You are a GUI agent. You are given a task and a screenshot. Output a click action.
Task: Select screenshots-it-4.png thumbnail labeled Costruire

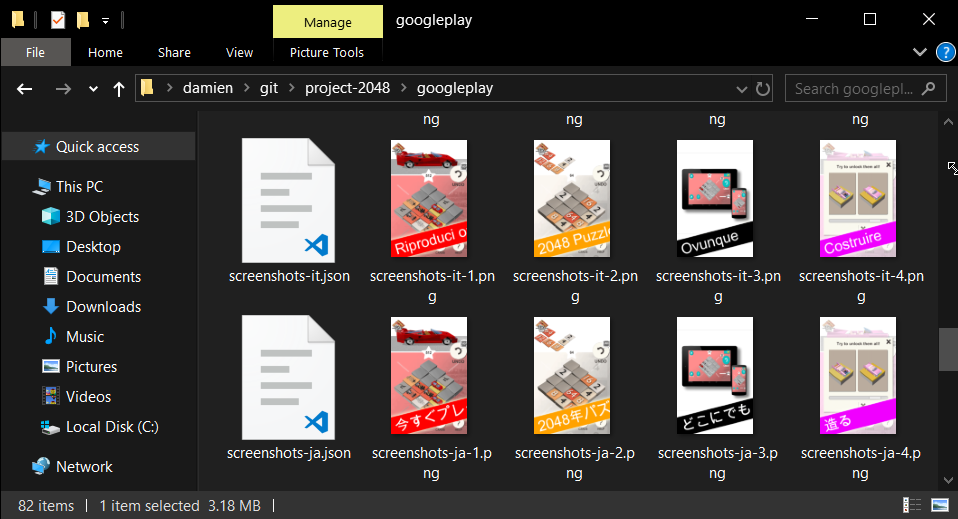(x=858, y=199)
